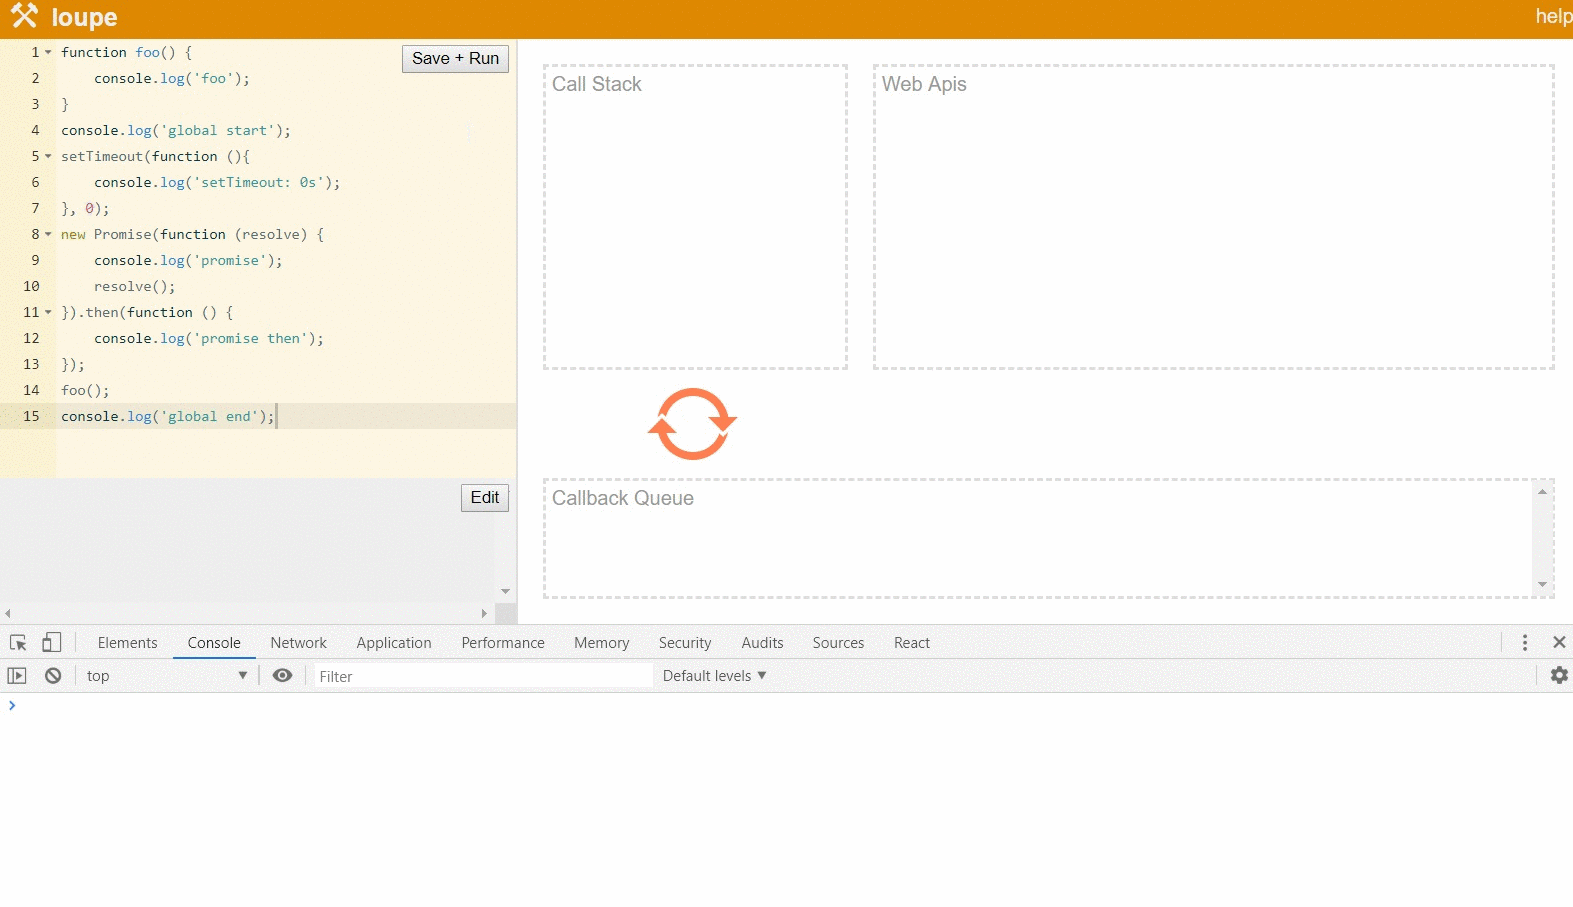Switch to the Elements tab

(127, 643)
